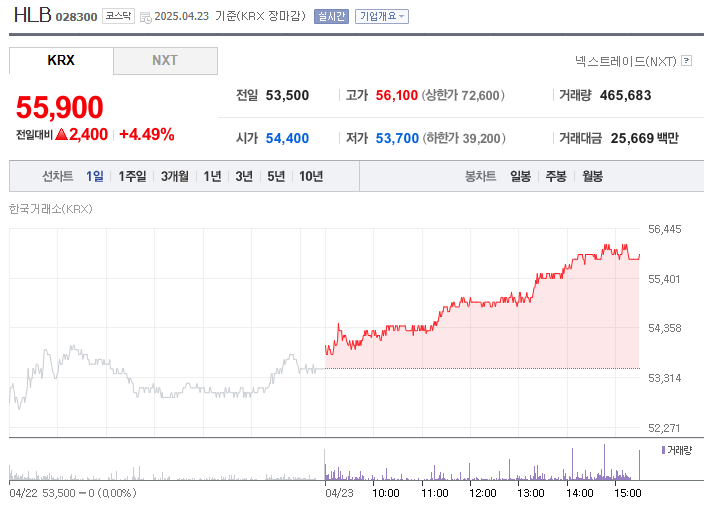This screenshot has width=704, height=512.
Task: Select the 1년 line chart period
Action: click(212, 176)
